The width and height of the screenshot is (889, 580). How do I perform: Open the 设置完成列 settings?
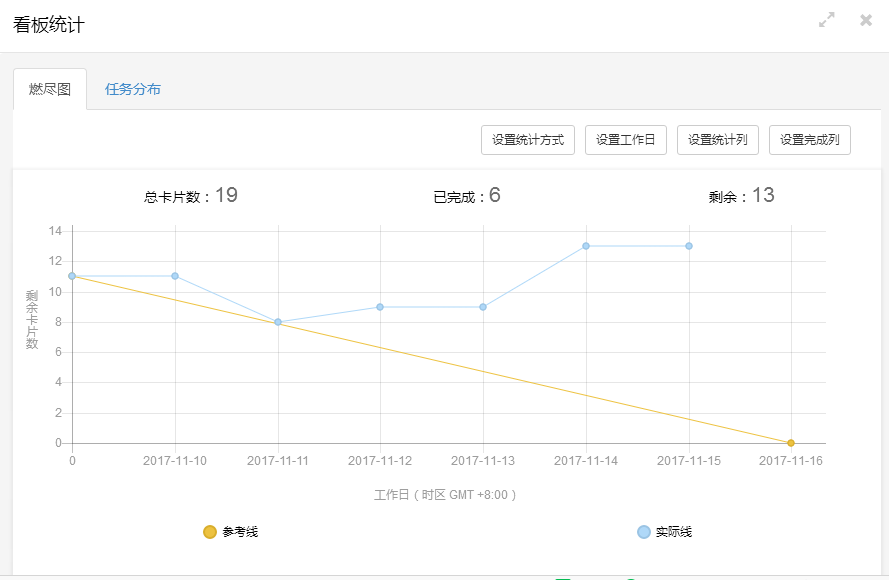tap(810, 139)
